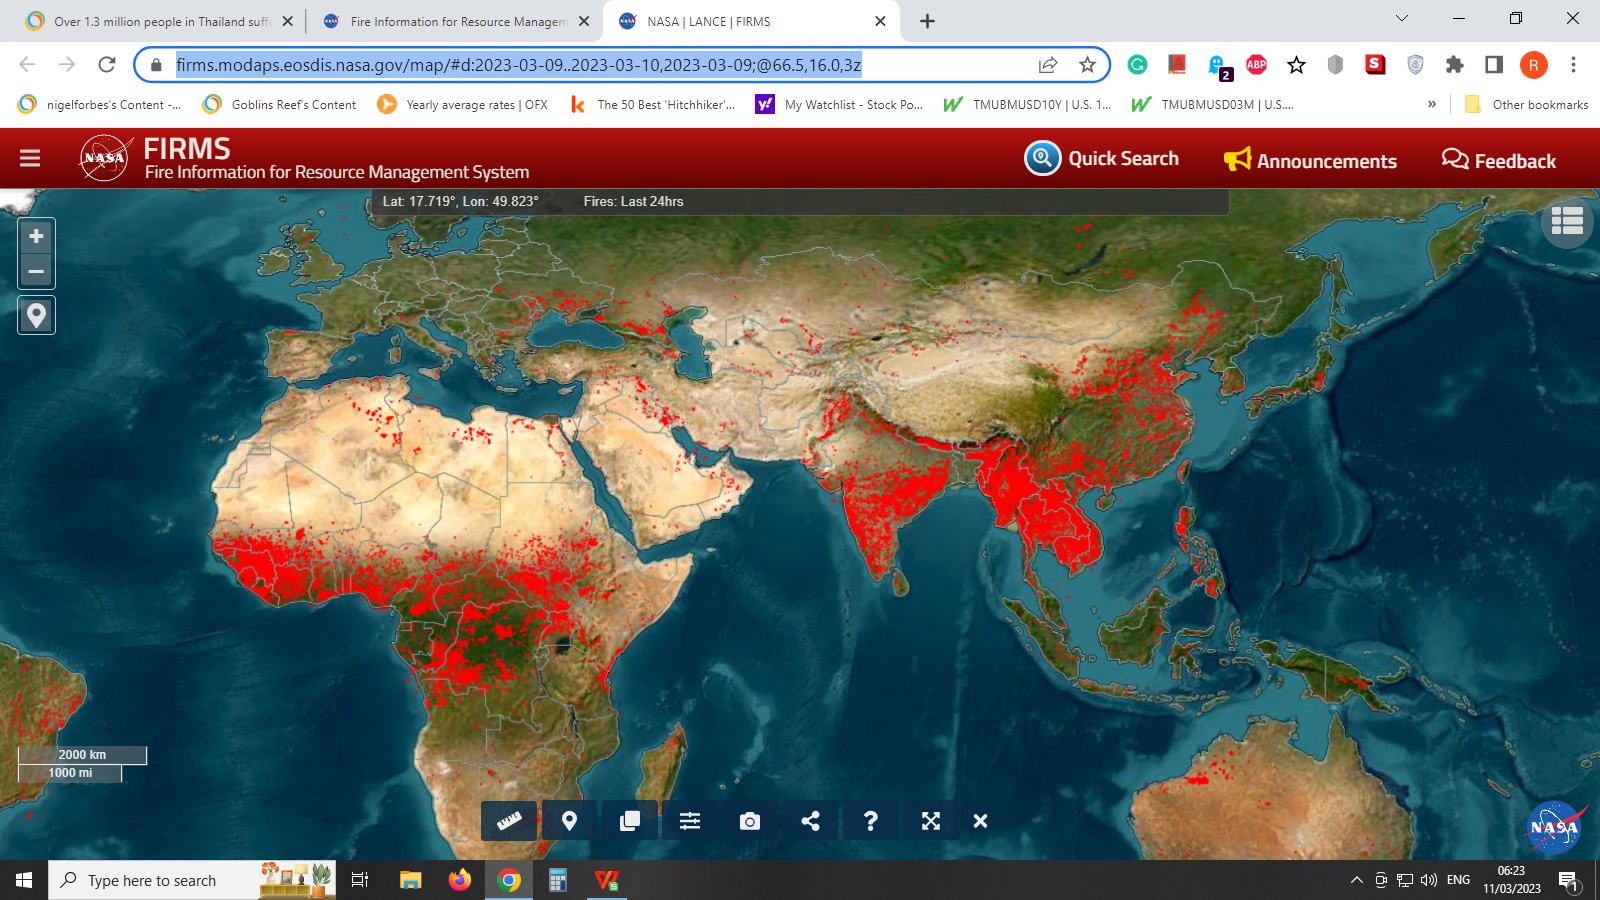Zoom in on the map
This screenshot has height=900, width=1600.
[36, 237]
